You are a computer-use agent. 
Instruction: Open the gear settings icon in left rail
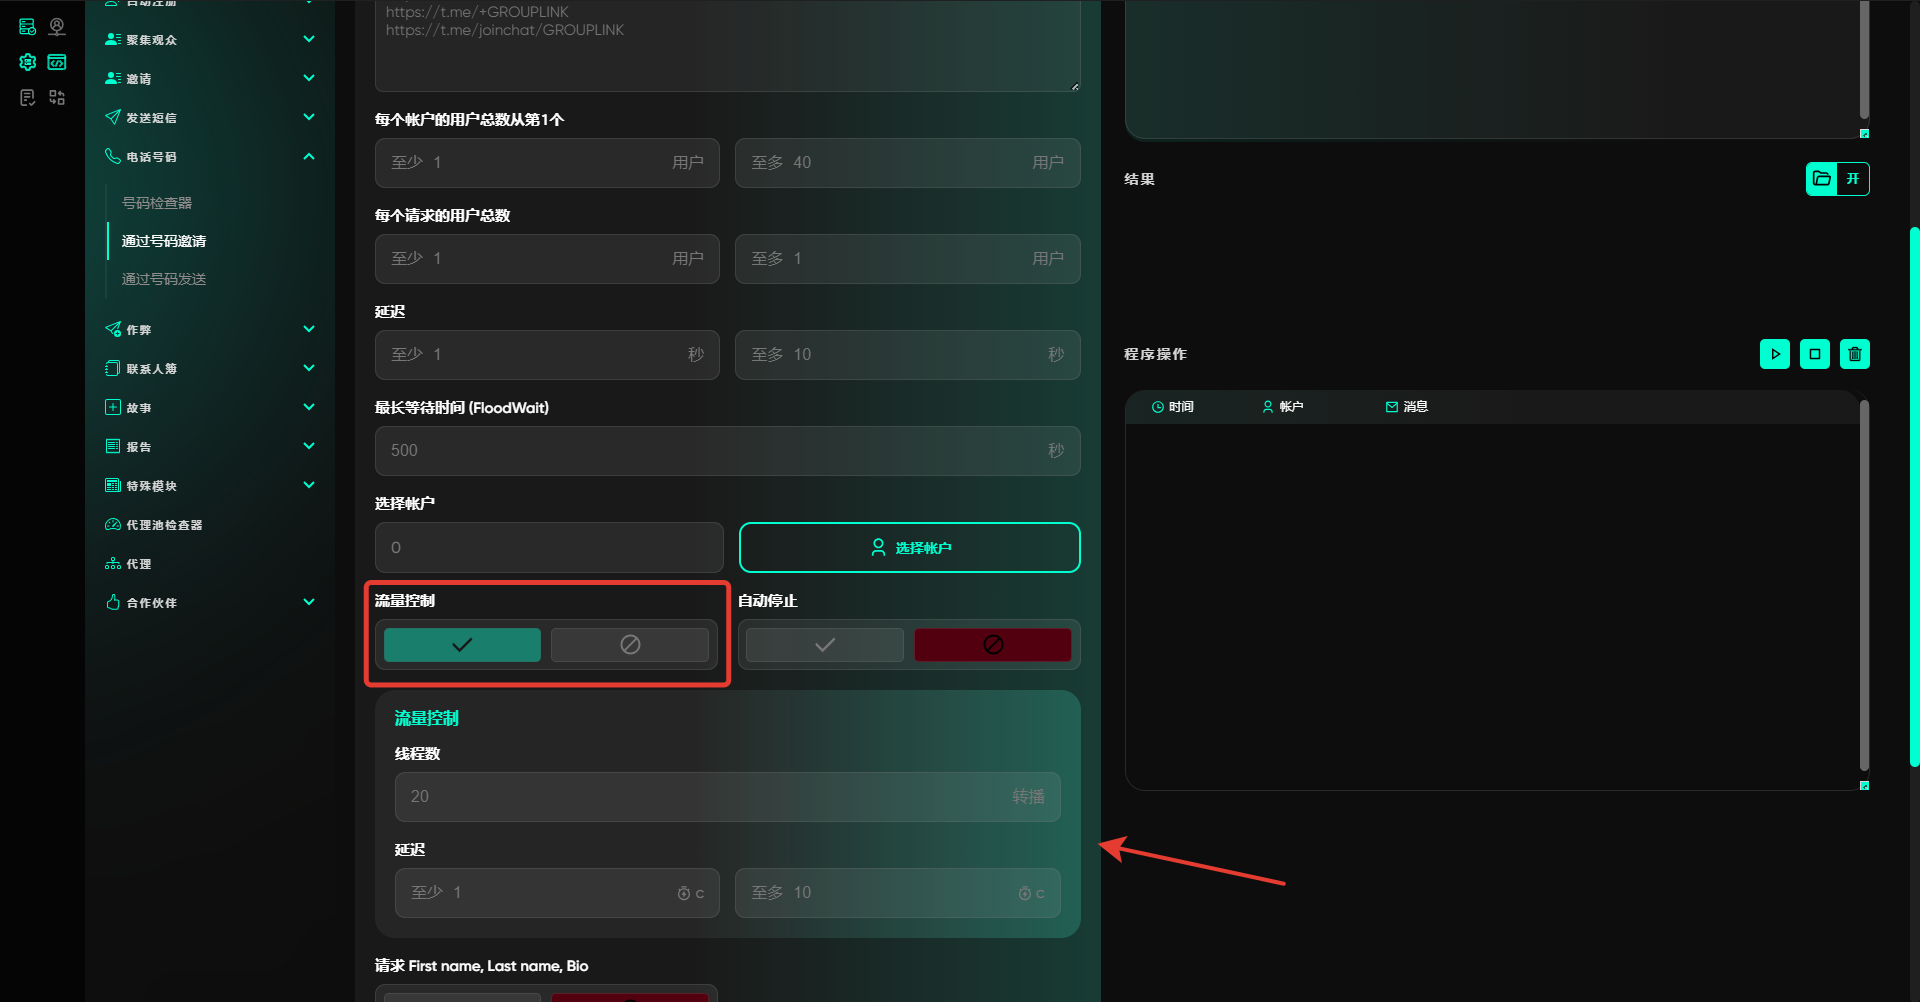(27, 62)
